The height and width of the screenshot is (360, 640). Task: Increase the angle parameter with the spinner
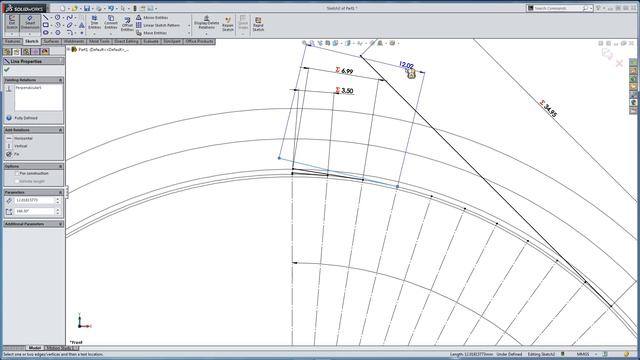click(58, 210)
